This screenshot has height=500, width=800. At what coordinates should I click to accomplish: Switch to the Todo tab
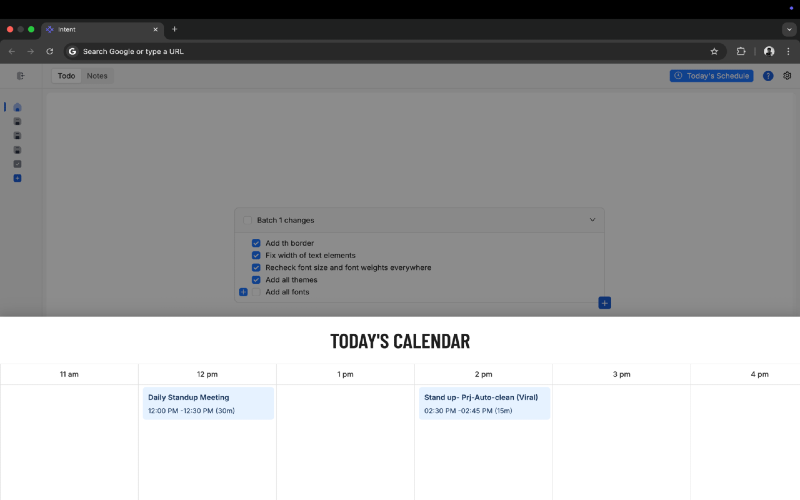[x=66, y=76]
